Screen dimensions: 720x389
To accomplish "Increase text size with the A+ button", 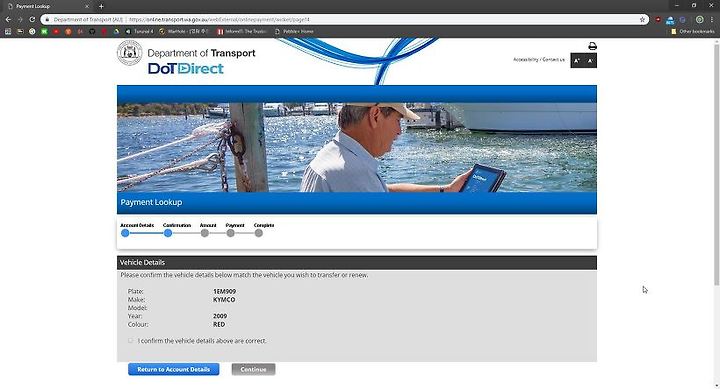I will tap(577, 61).
